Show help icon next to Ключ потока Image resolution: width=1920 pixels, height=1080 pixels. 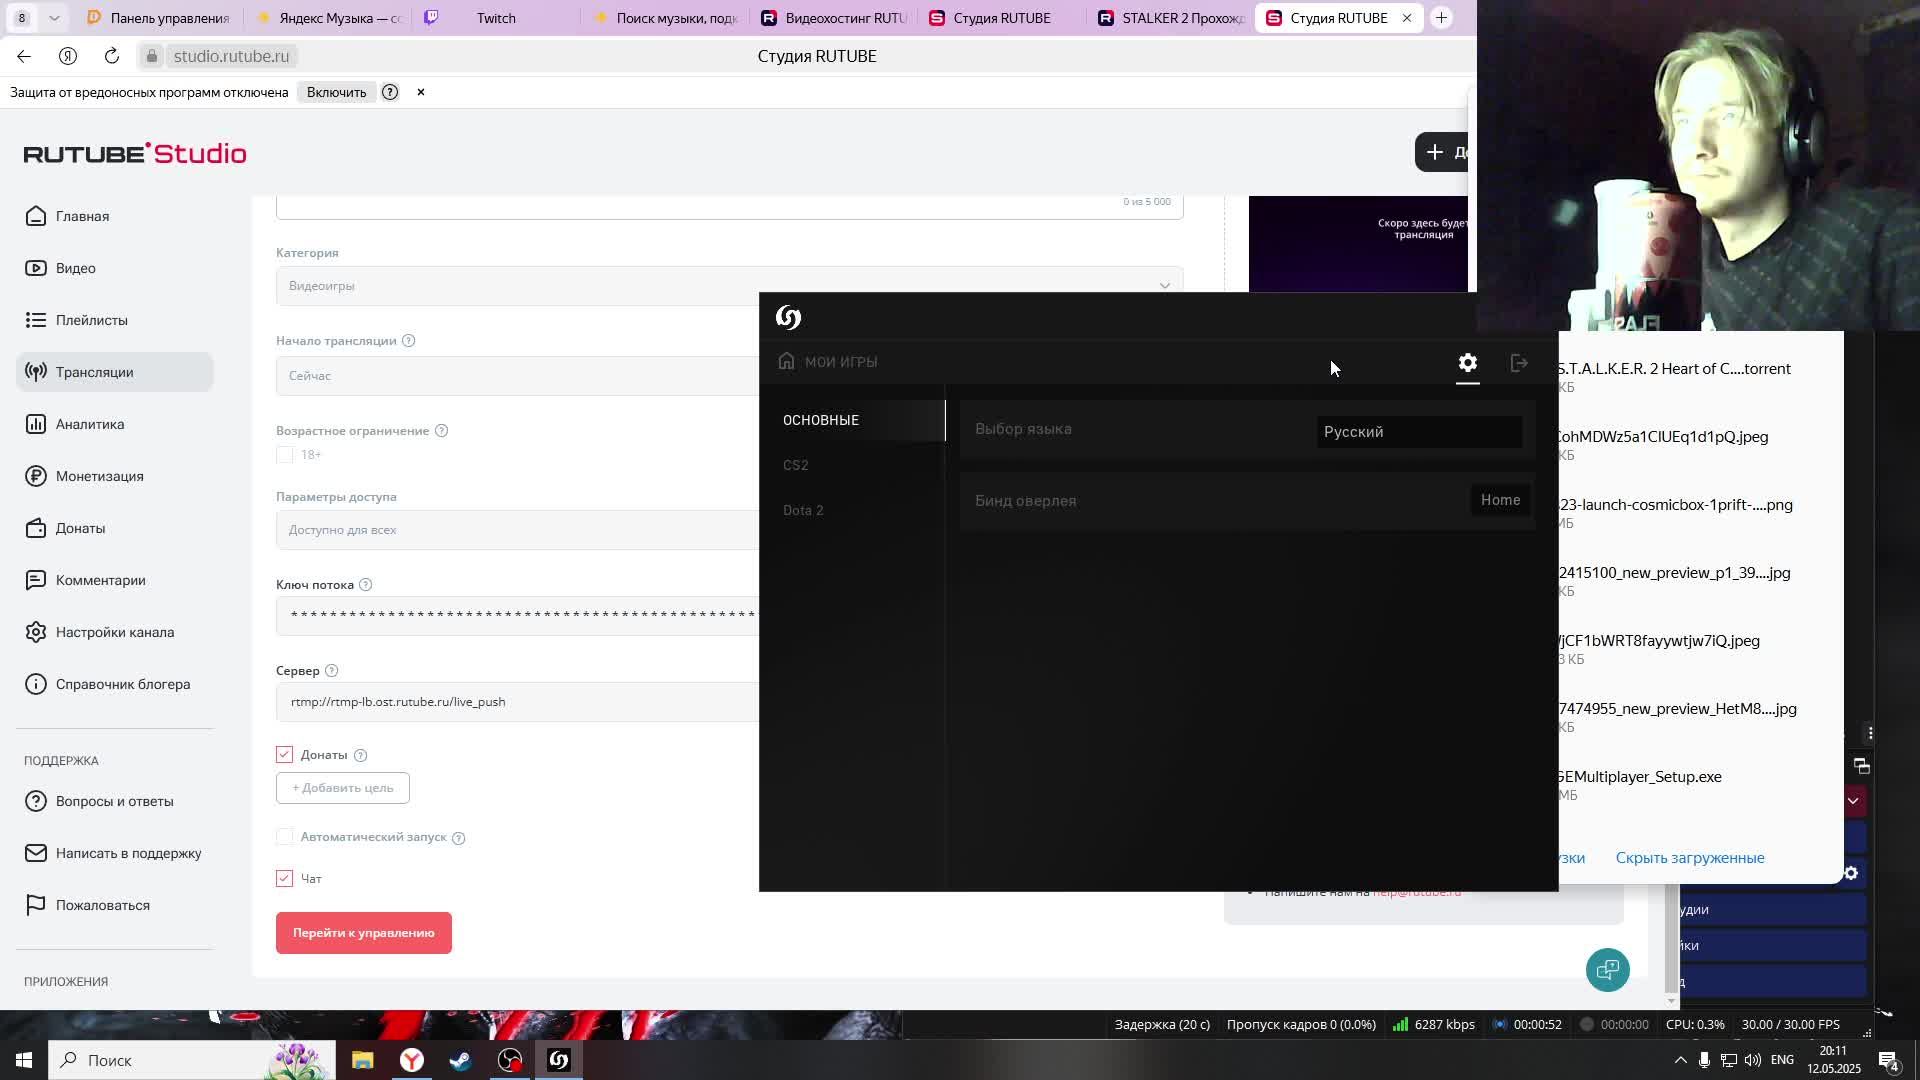(x=365, y=585)
